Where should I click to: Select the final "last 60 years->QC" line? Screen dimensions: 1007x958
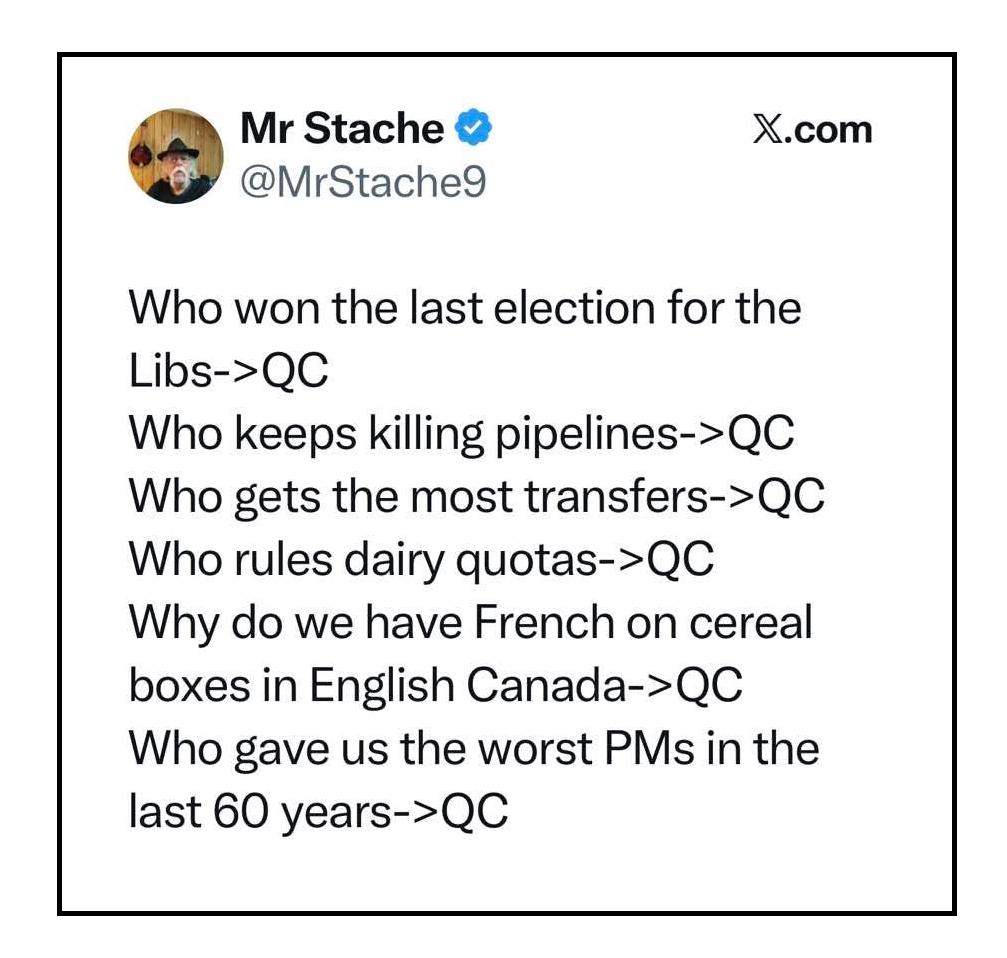(318, 812)
